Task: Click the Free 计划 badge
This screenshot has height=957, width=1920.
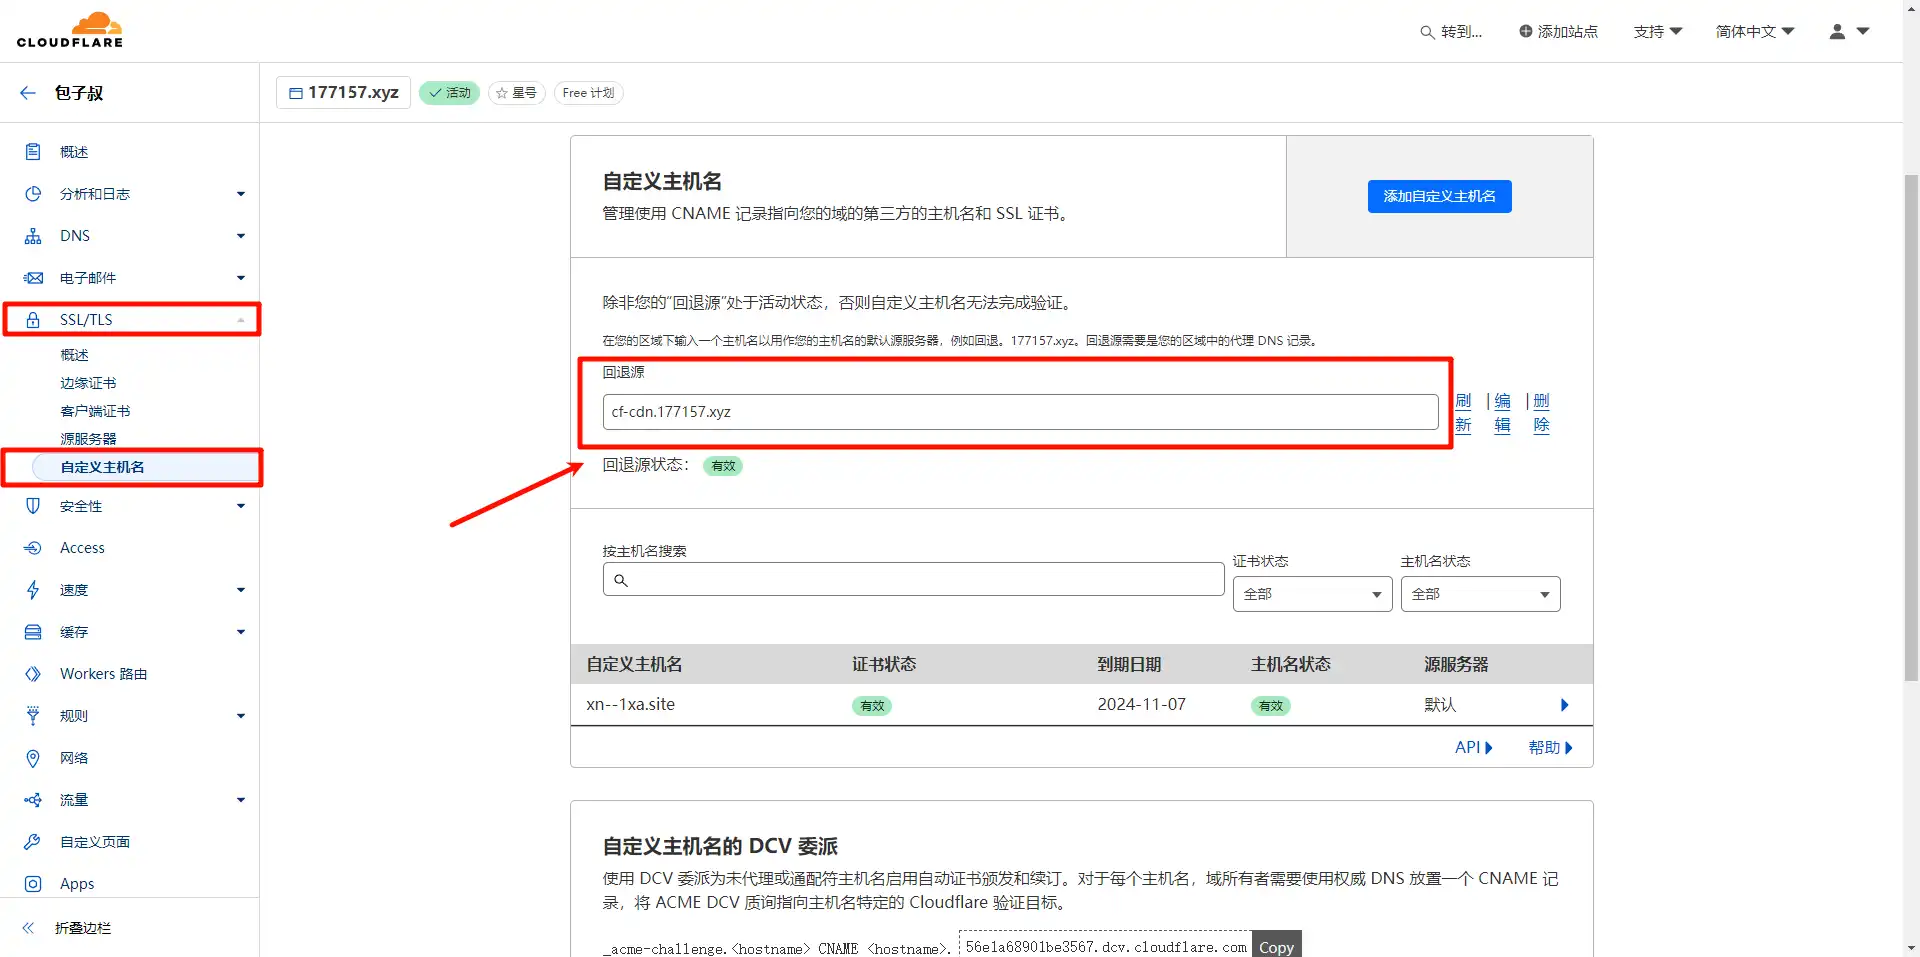Action: (x=588, y=93)
